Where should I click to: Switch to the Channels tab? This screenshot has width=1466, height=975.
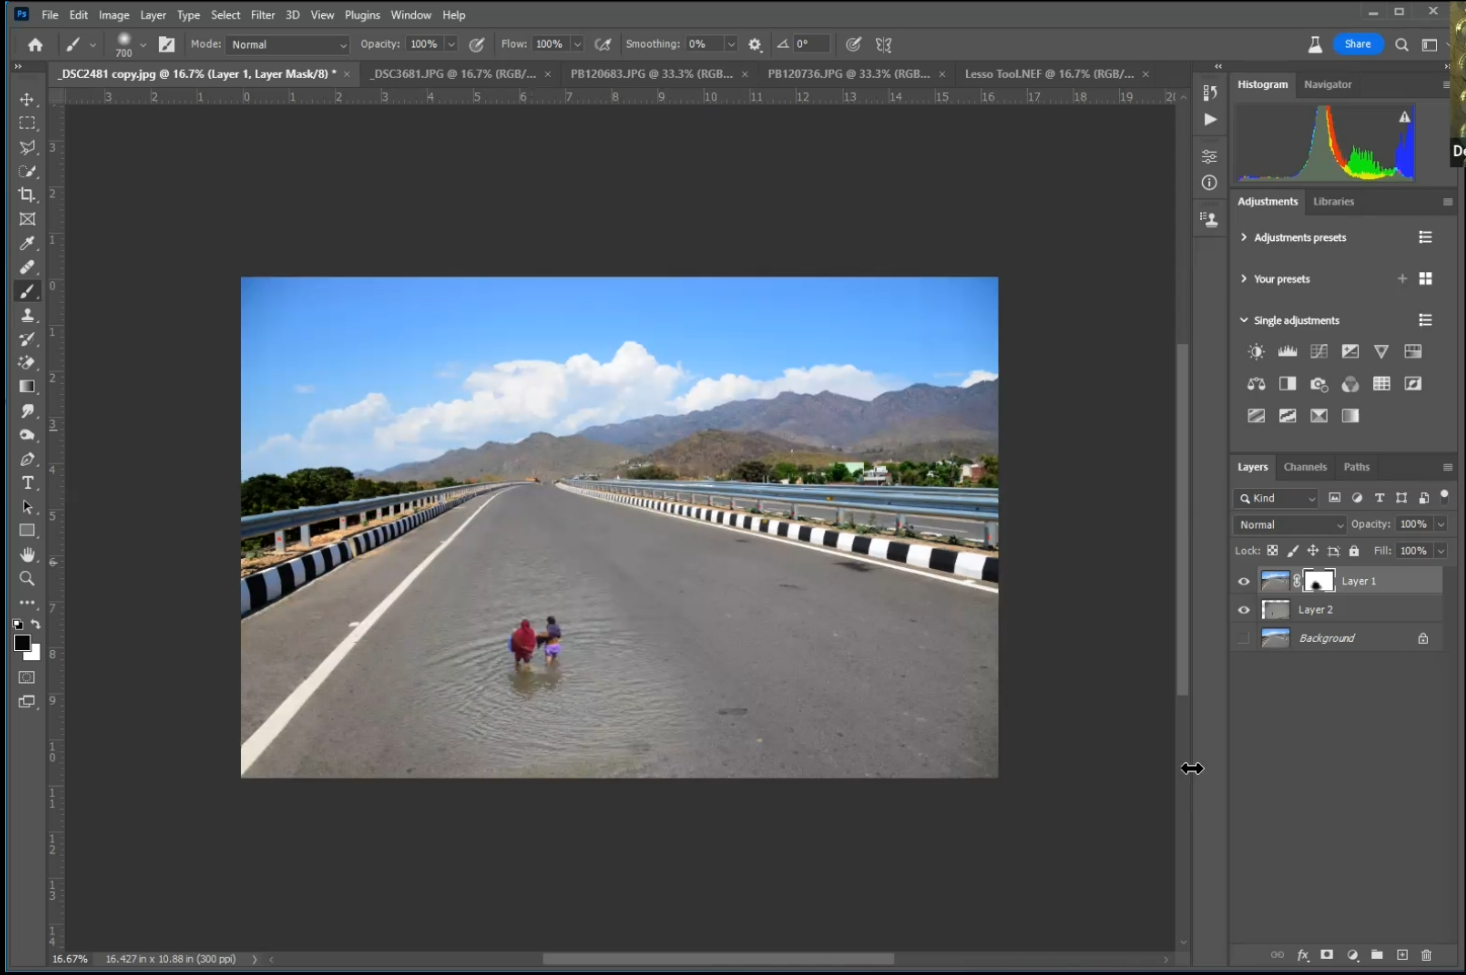click(1305, 467)
